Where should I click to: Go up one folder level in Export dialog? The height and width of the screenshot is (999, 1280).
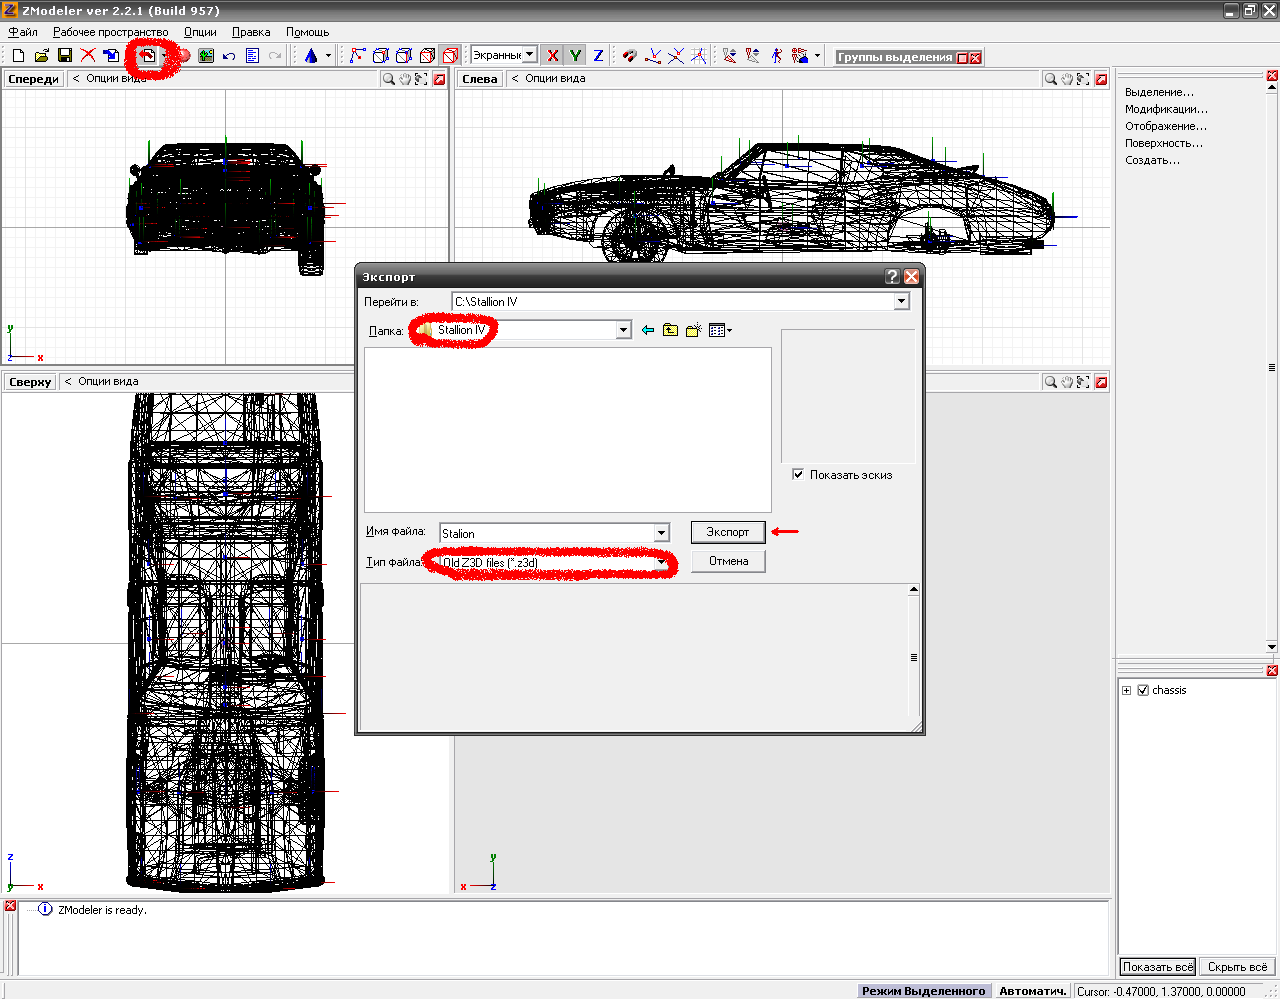670,330
